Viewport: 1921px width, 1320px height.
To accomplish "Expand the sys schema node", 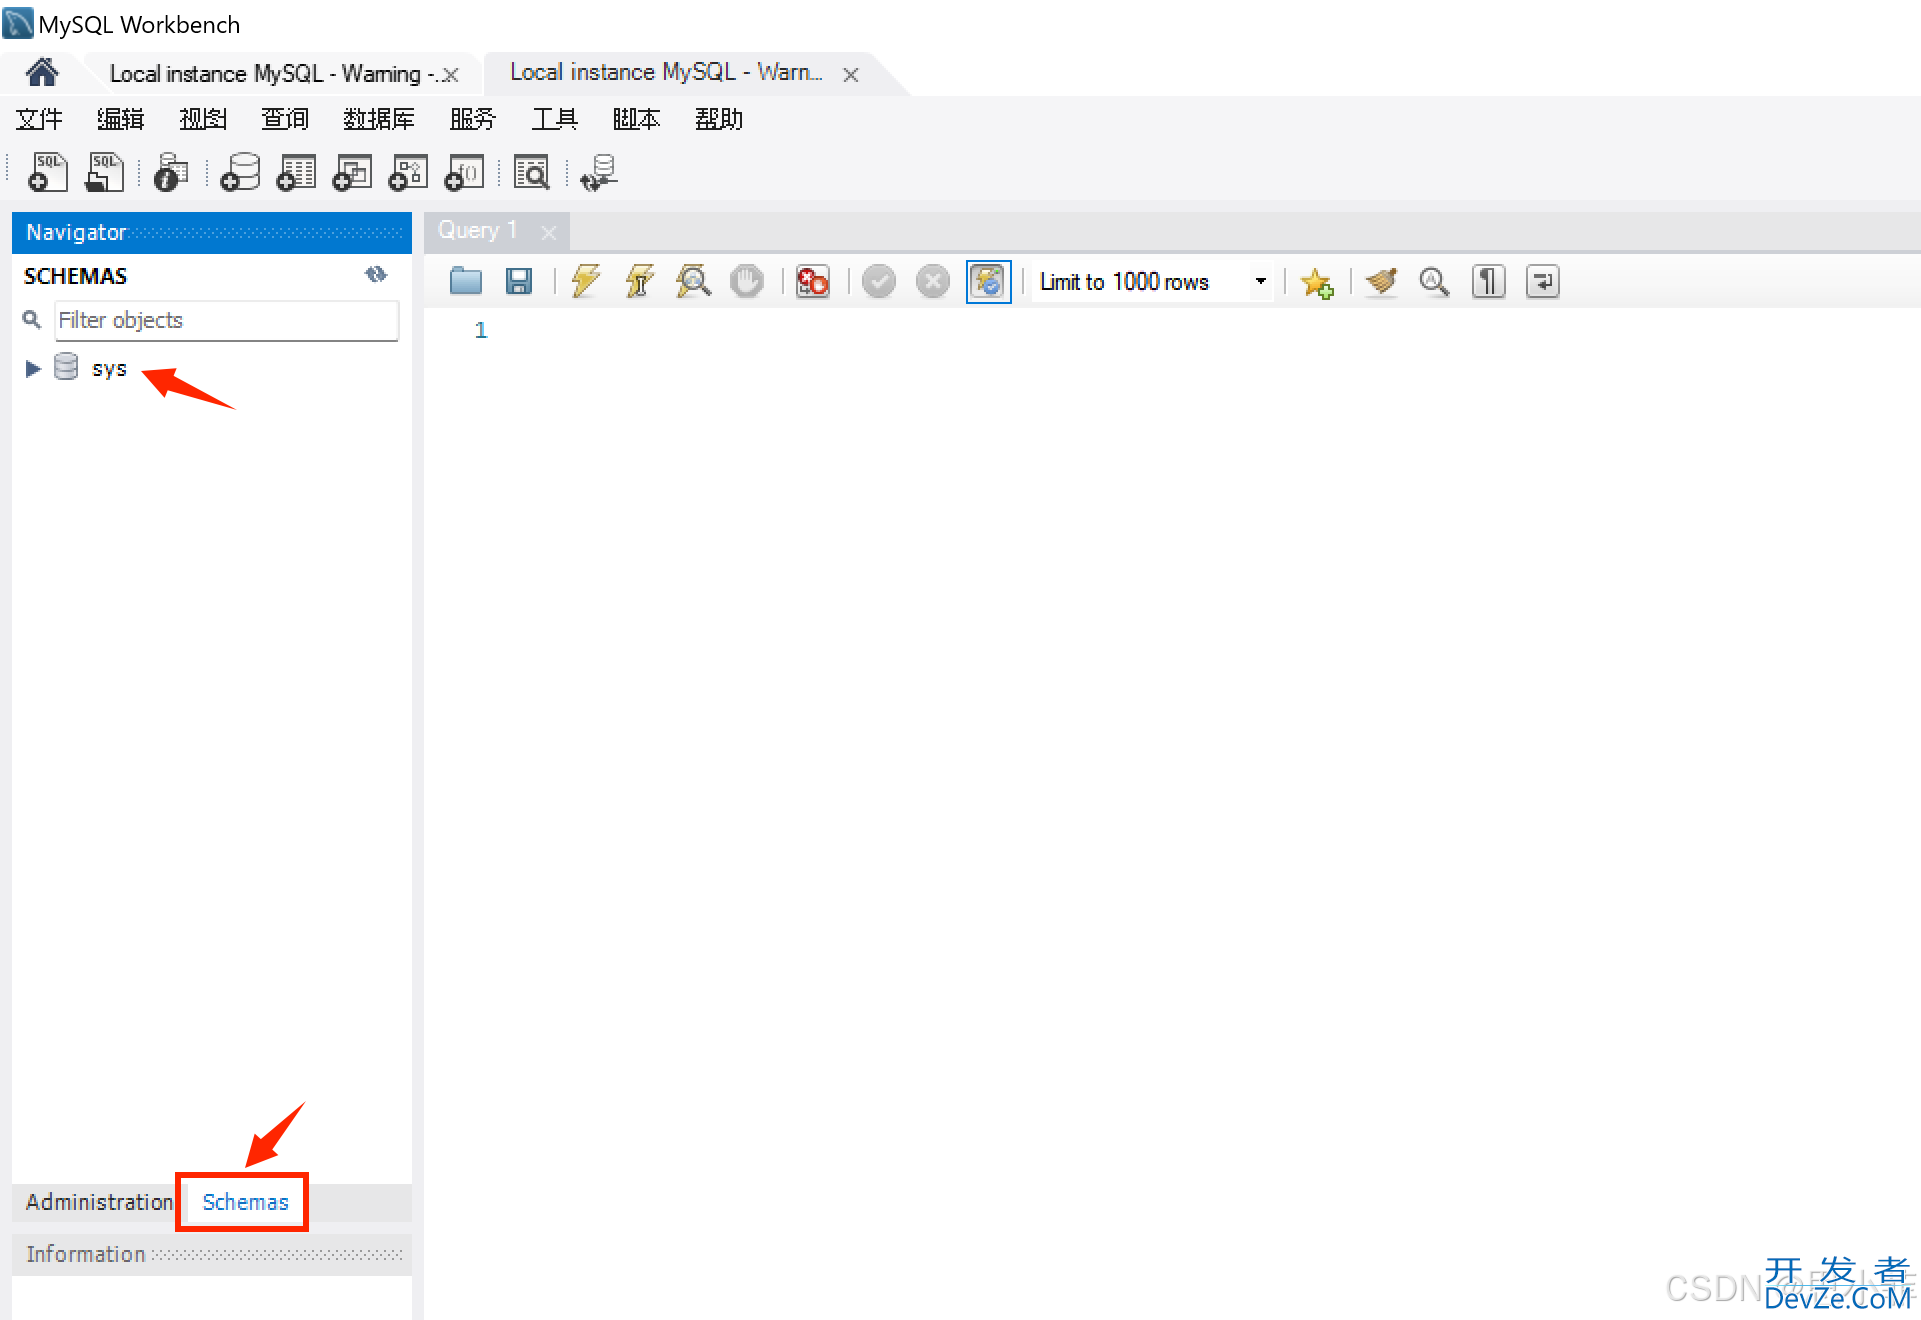I will click(32, 368).
